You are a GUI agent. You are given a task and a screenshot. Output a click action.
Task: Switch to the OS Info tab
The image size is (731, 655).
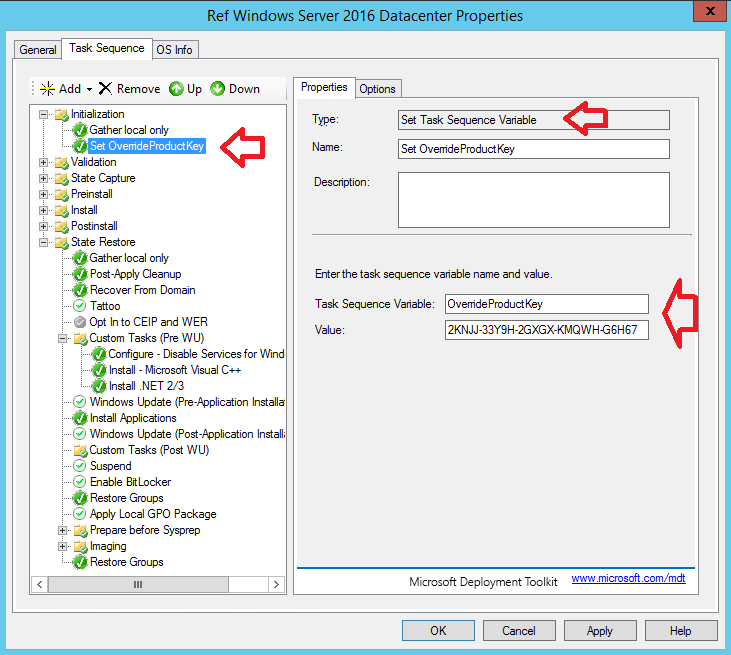click(x=175, y=50)
